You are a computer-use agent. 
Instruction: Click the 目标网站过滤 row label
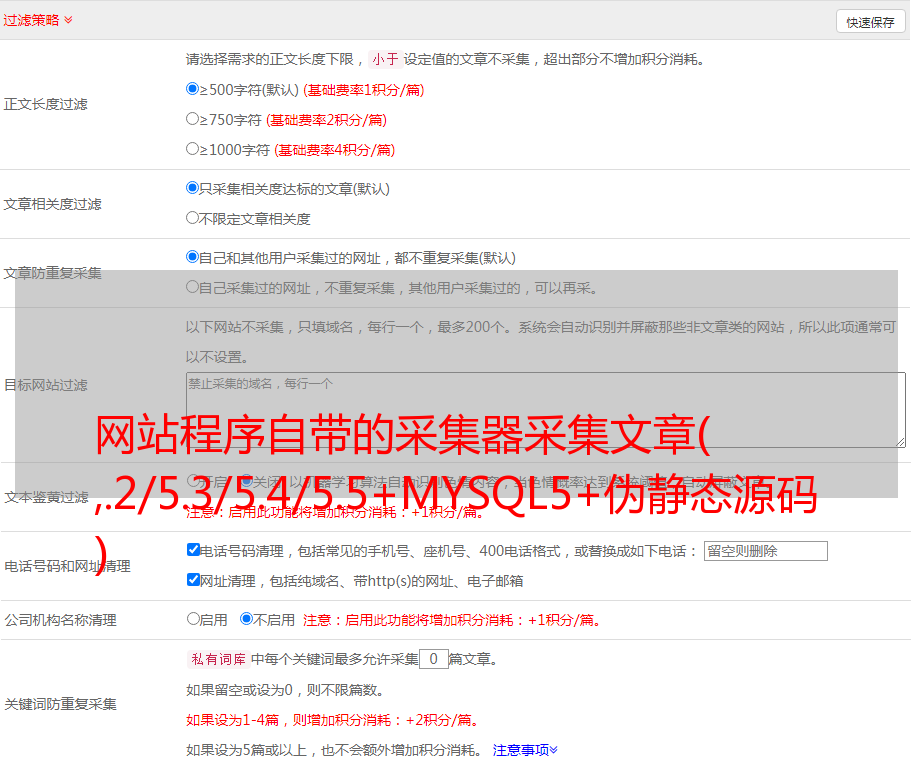(x=45, y=385)
